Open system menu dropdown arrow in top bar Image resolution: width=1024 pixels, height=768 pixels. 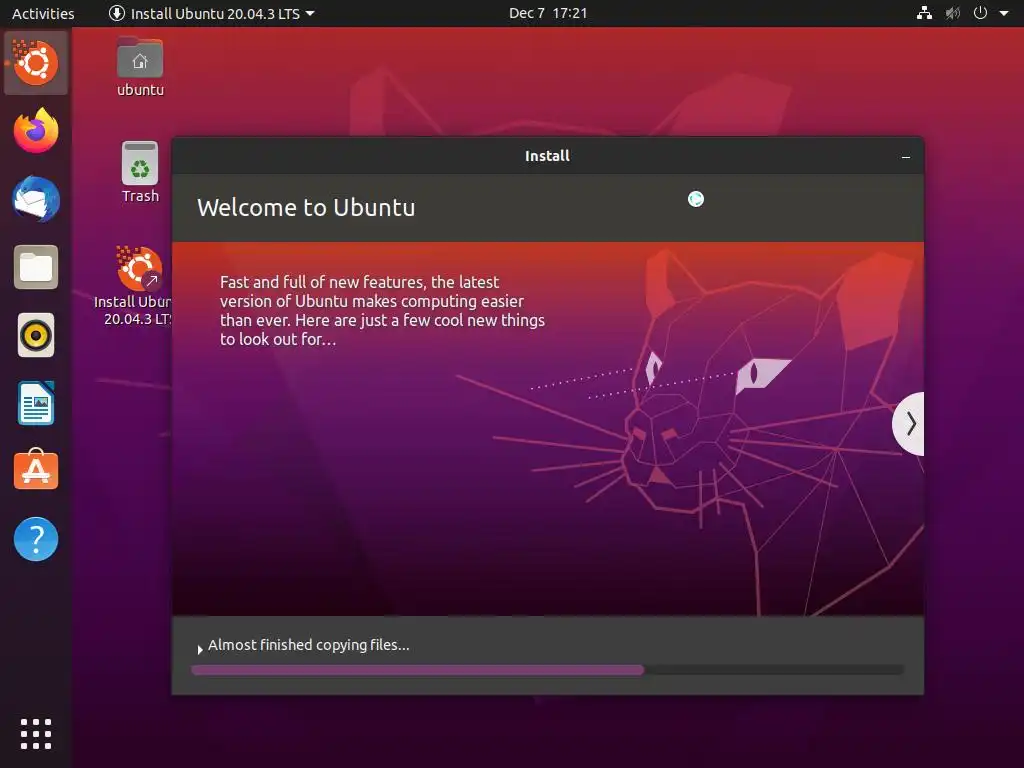1004,13
